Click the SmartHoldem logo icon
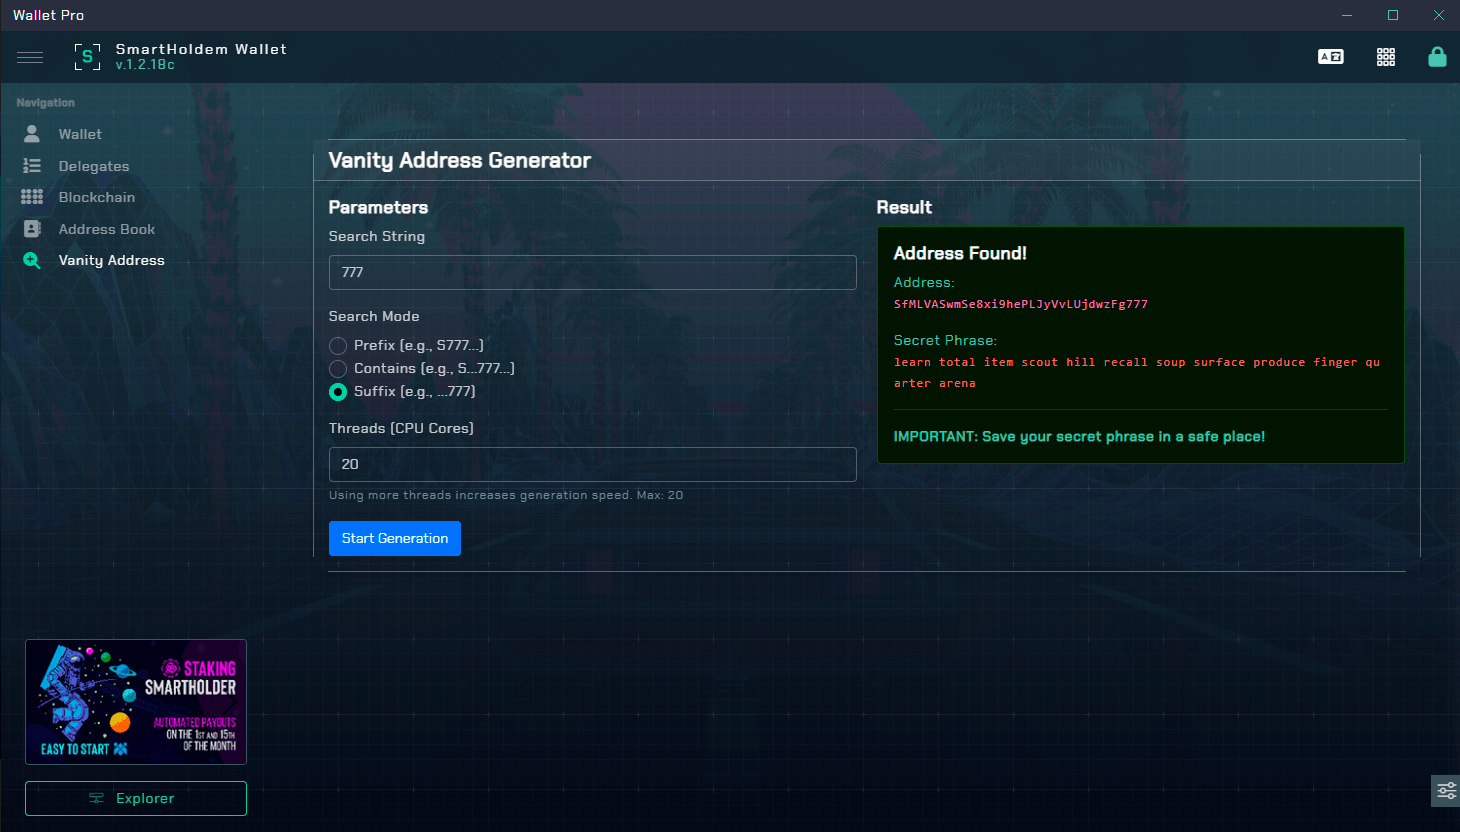The height and width of the screenshot is (832, 1460). 87,57
